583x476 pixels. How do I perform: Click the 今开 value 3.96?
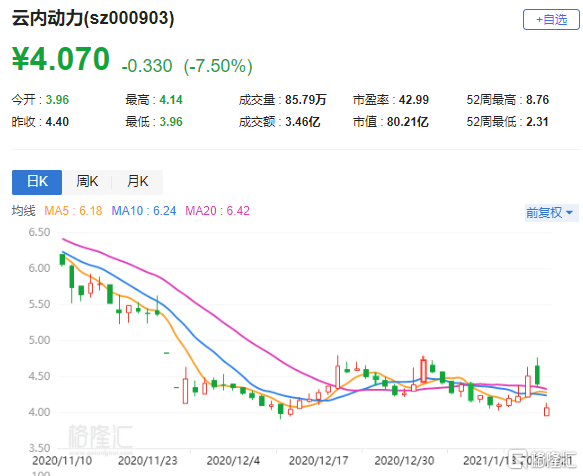(57, 100)
